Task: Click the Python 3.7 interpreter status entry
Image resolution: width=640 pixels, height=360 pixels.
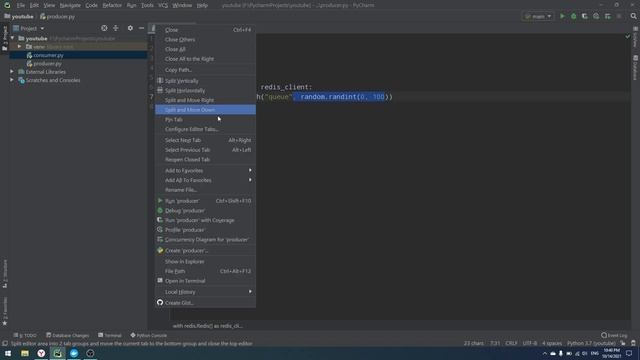Action: coord(591,343)
